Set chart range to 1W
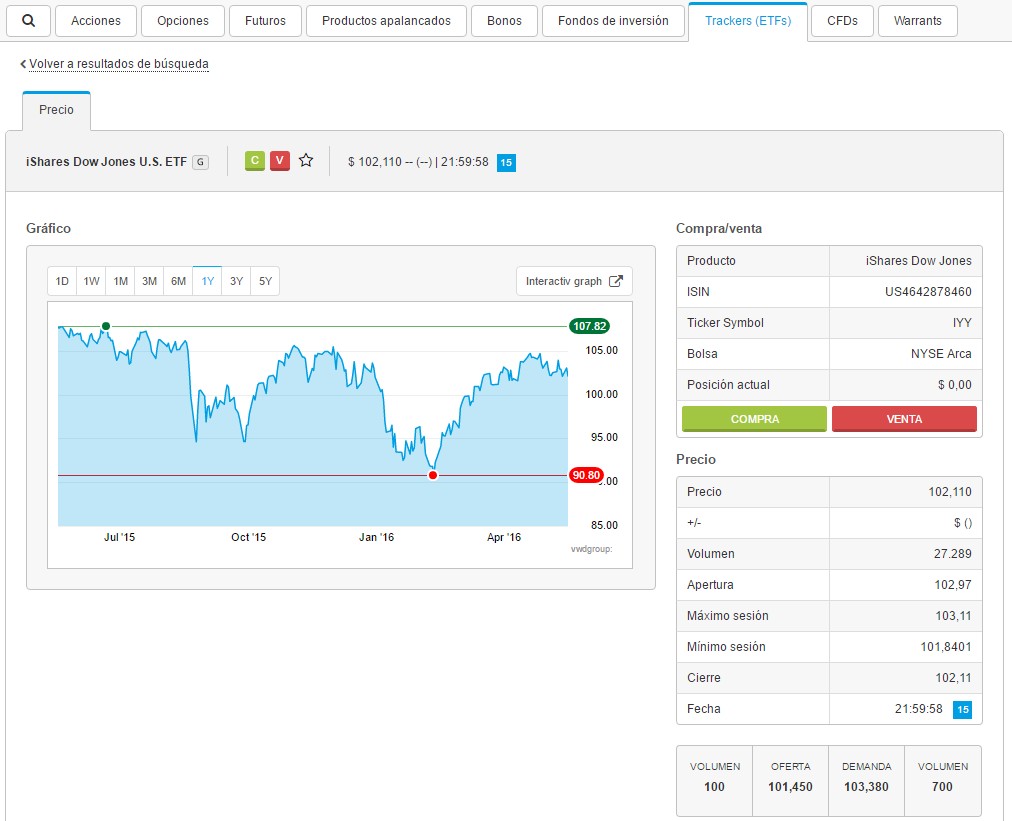The width and height of the screenshot is (1012, 821). pyautogui.click(x=91, y=281)
